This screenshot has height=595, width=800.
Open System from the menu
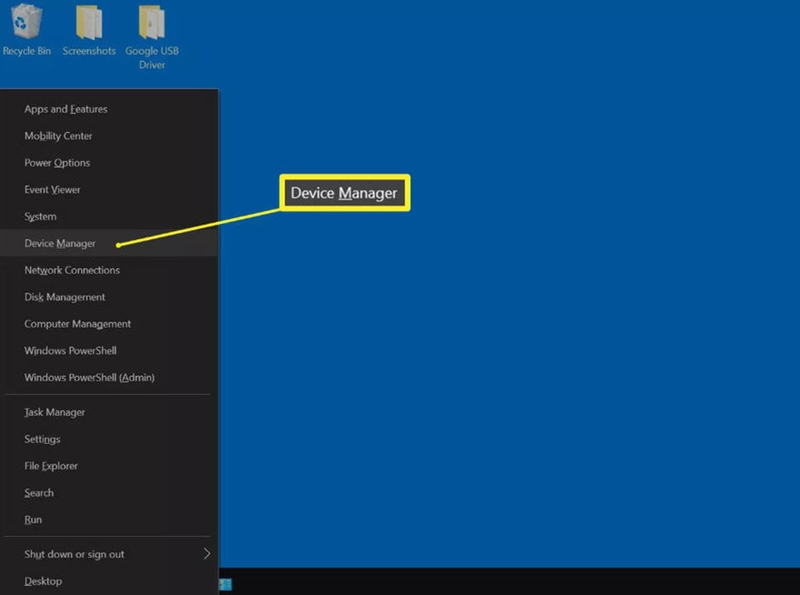(111, 216)
